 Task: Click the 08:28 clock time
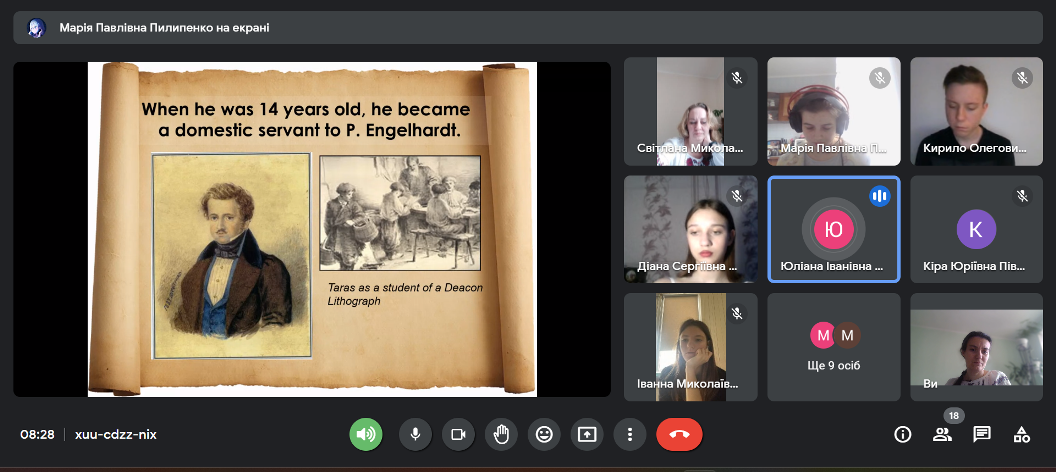[x=37, y=434]
